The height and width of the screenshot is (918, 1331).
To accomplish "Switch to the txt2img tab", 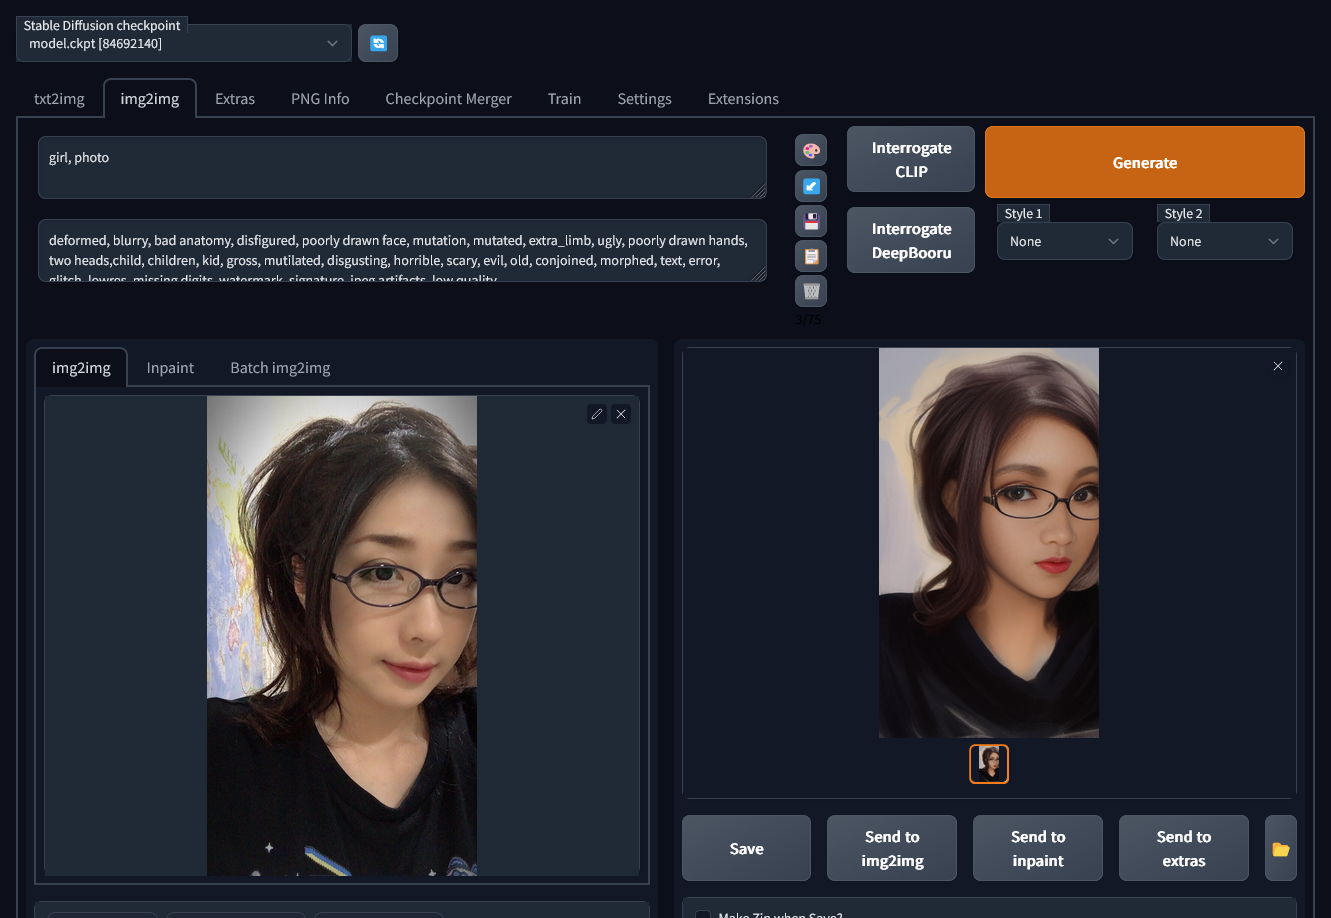I will (x=59, y=99).
